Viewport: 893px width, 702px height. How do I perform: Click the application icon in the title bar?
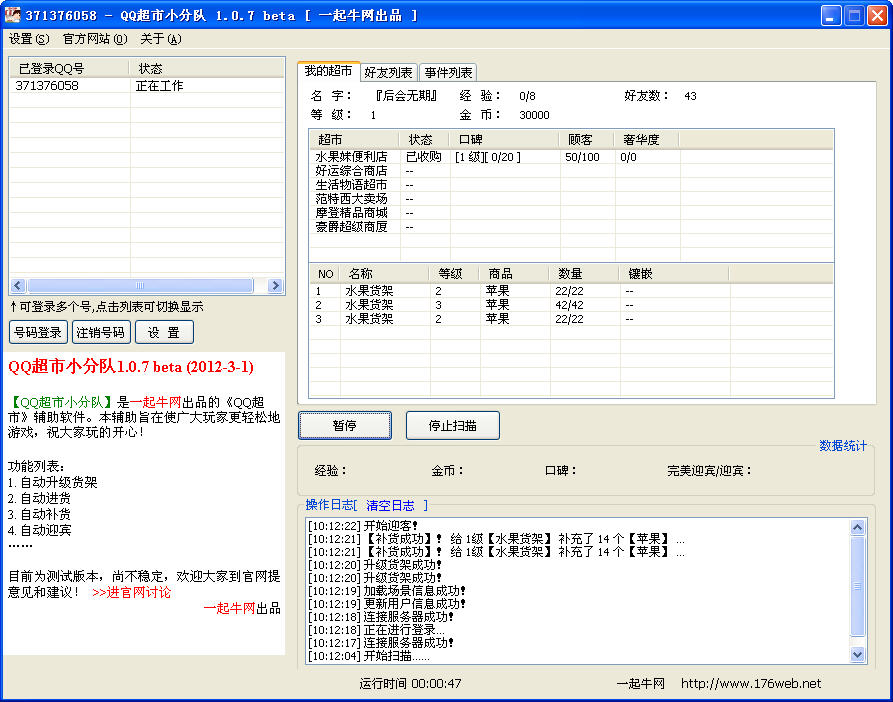tap(13, 13)
